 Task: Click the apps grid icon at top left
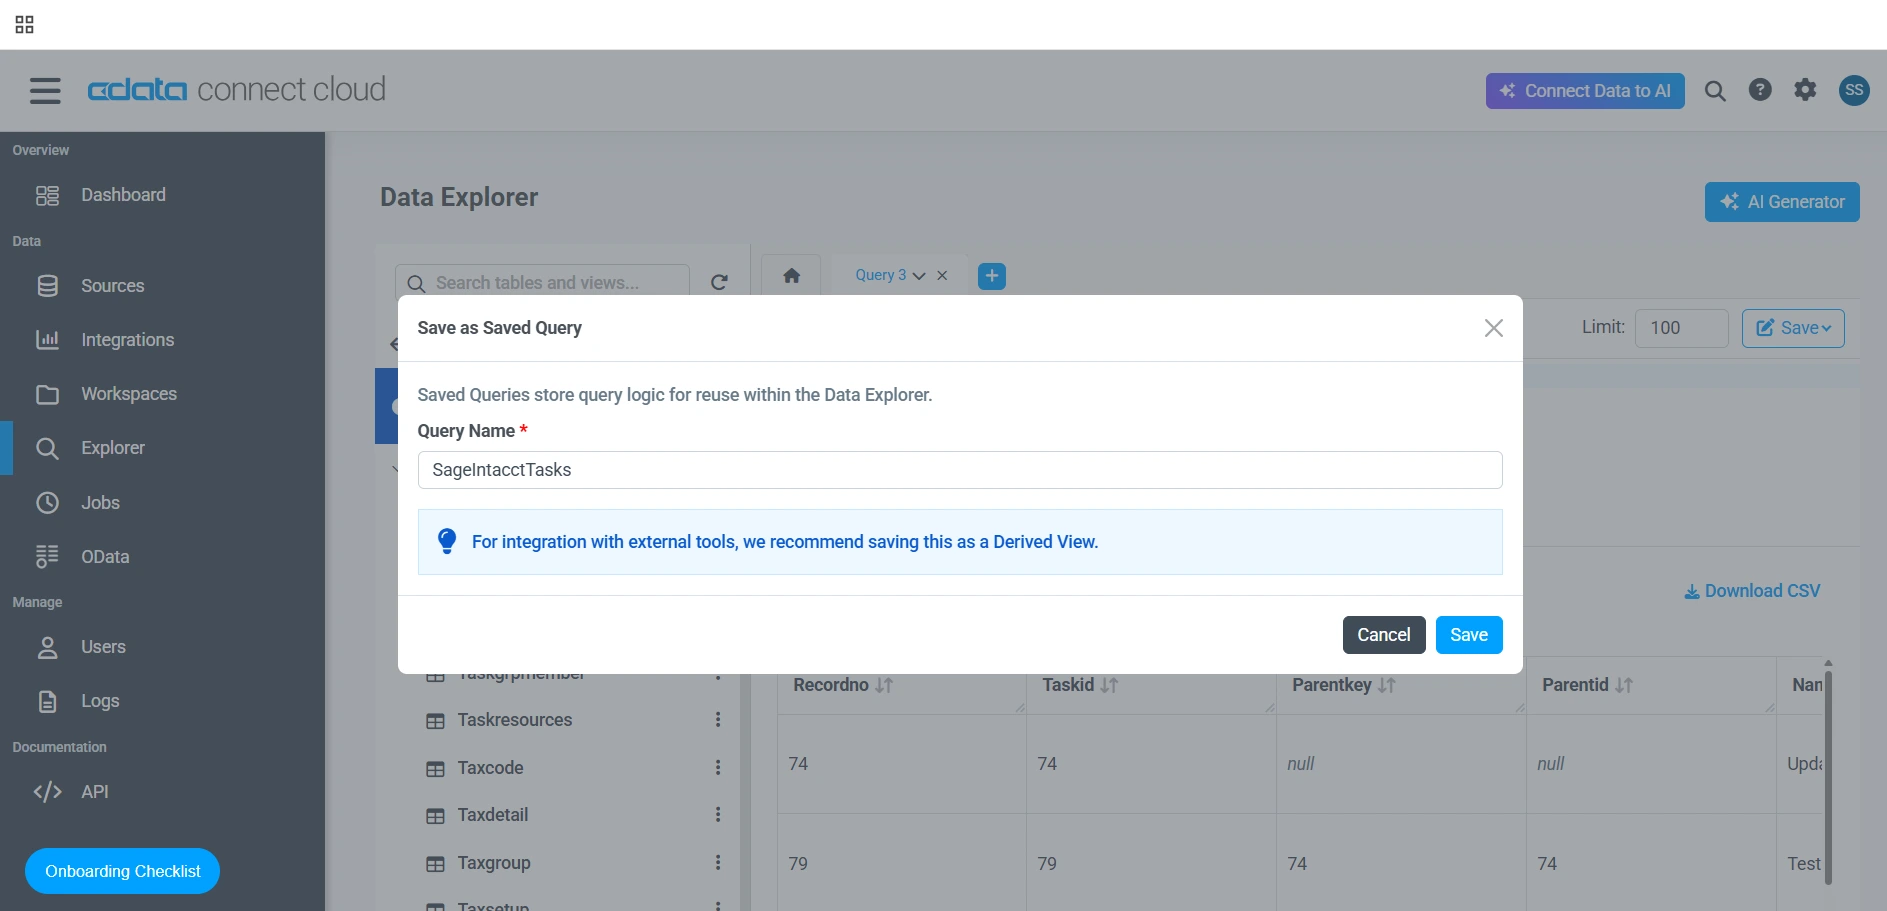click(x=25, y=25)
